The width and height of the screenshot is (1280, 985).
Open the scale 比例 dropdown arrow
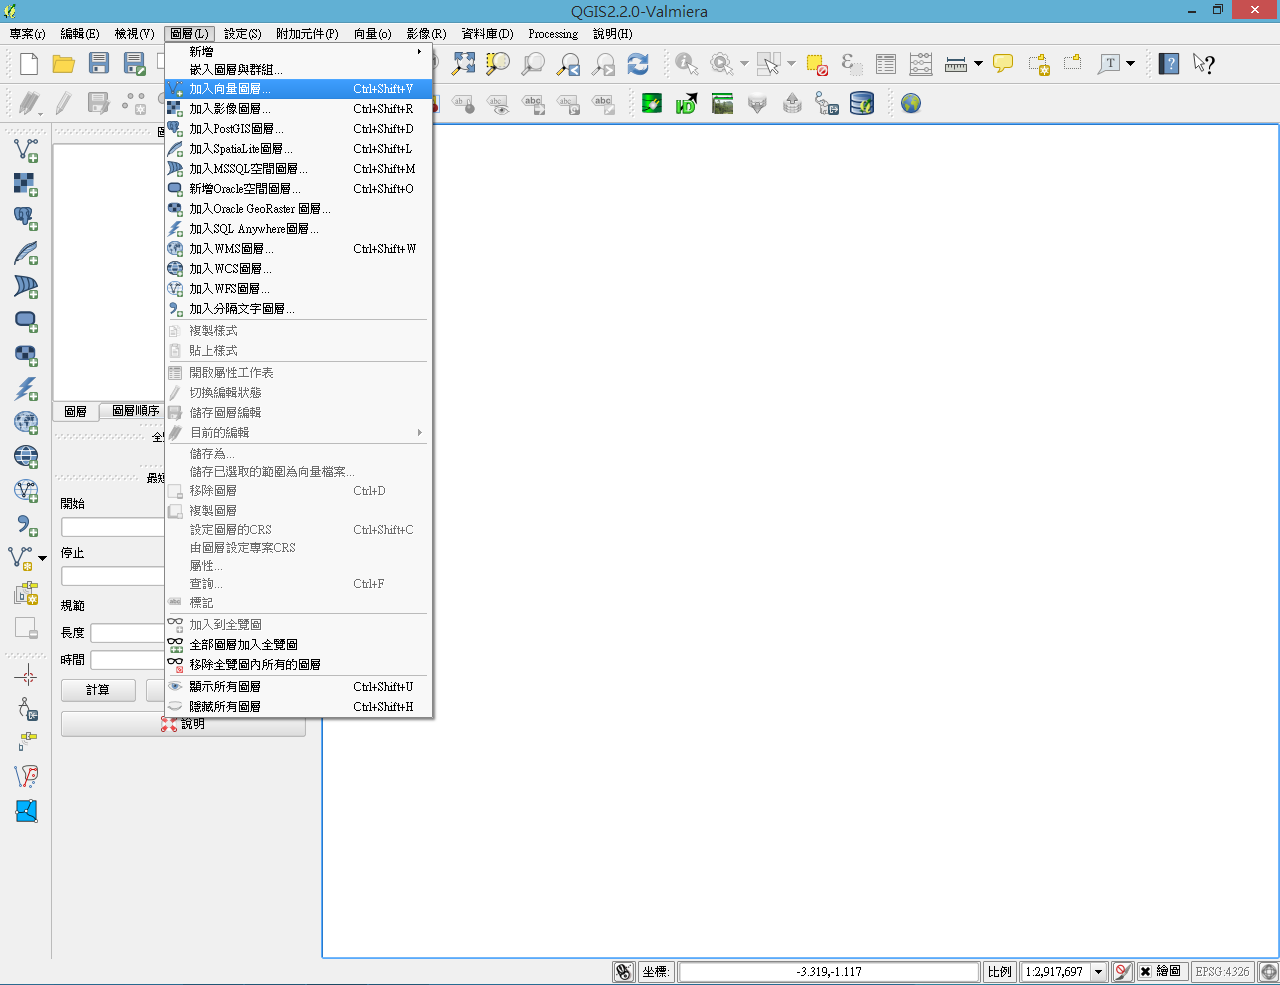[x=1098, y=971]
